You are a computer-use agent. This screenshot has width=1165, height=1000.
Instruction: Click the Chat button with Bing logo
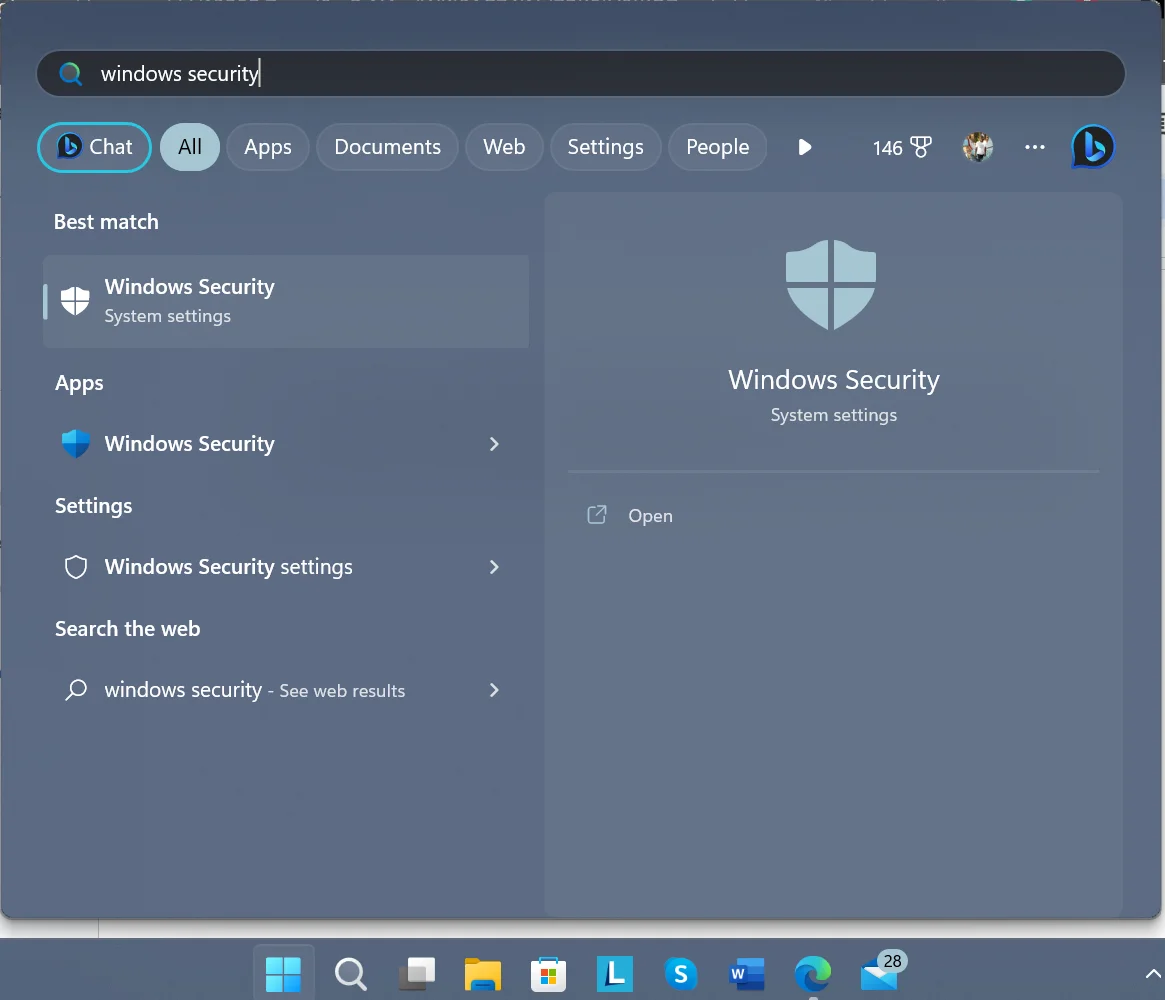(95, 147)
